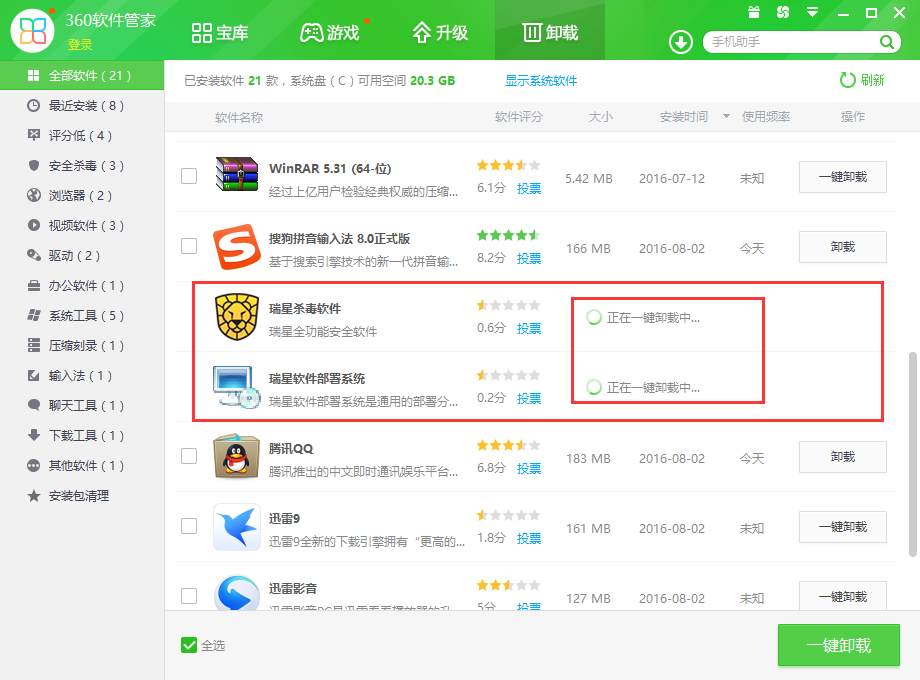This screenshot has width=920, height=680.
Task: Click 一键卸载 button for 迅雷影音
Action: [843, 596]
